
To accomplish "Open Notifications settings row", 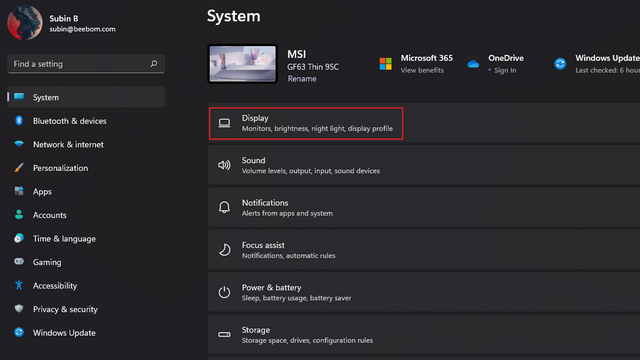I will click(424, 207).
